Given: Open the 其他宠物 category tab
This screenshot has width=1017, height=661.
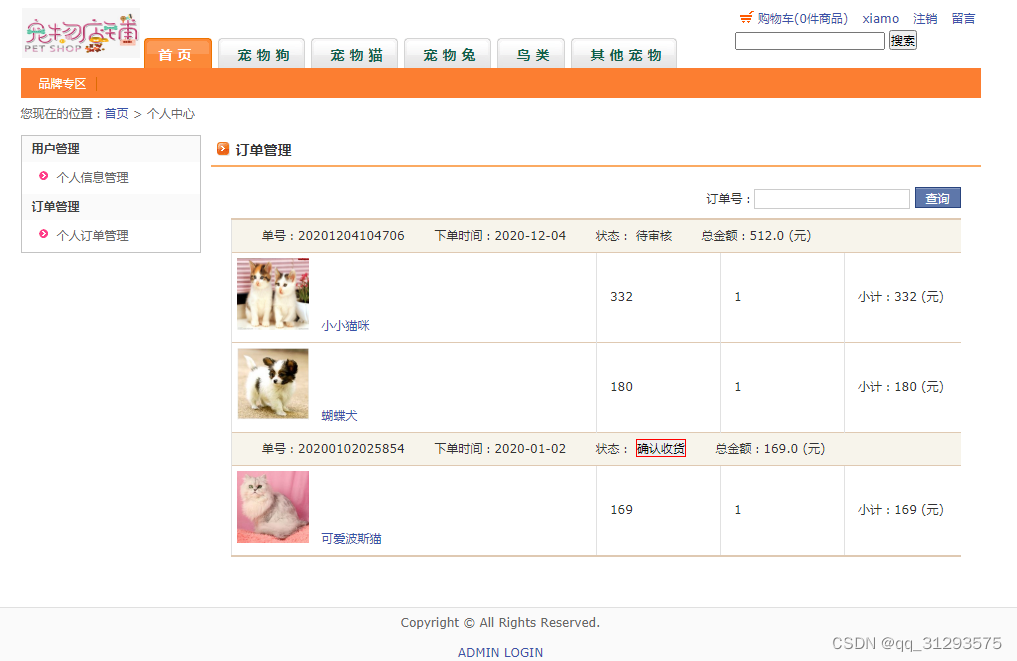Looking at the screenshot, I should coord(624,55).
